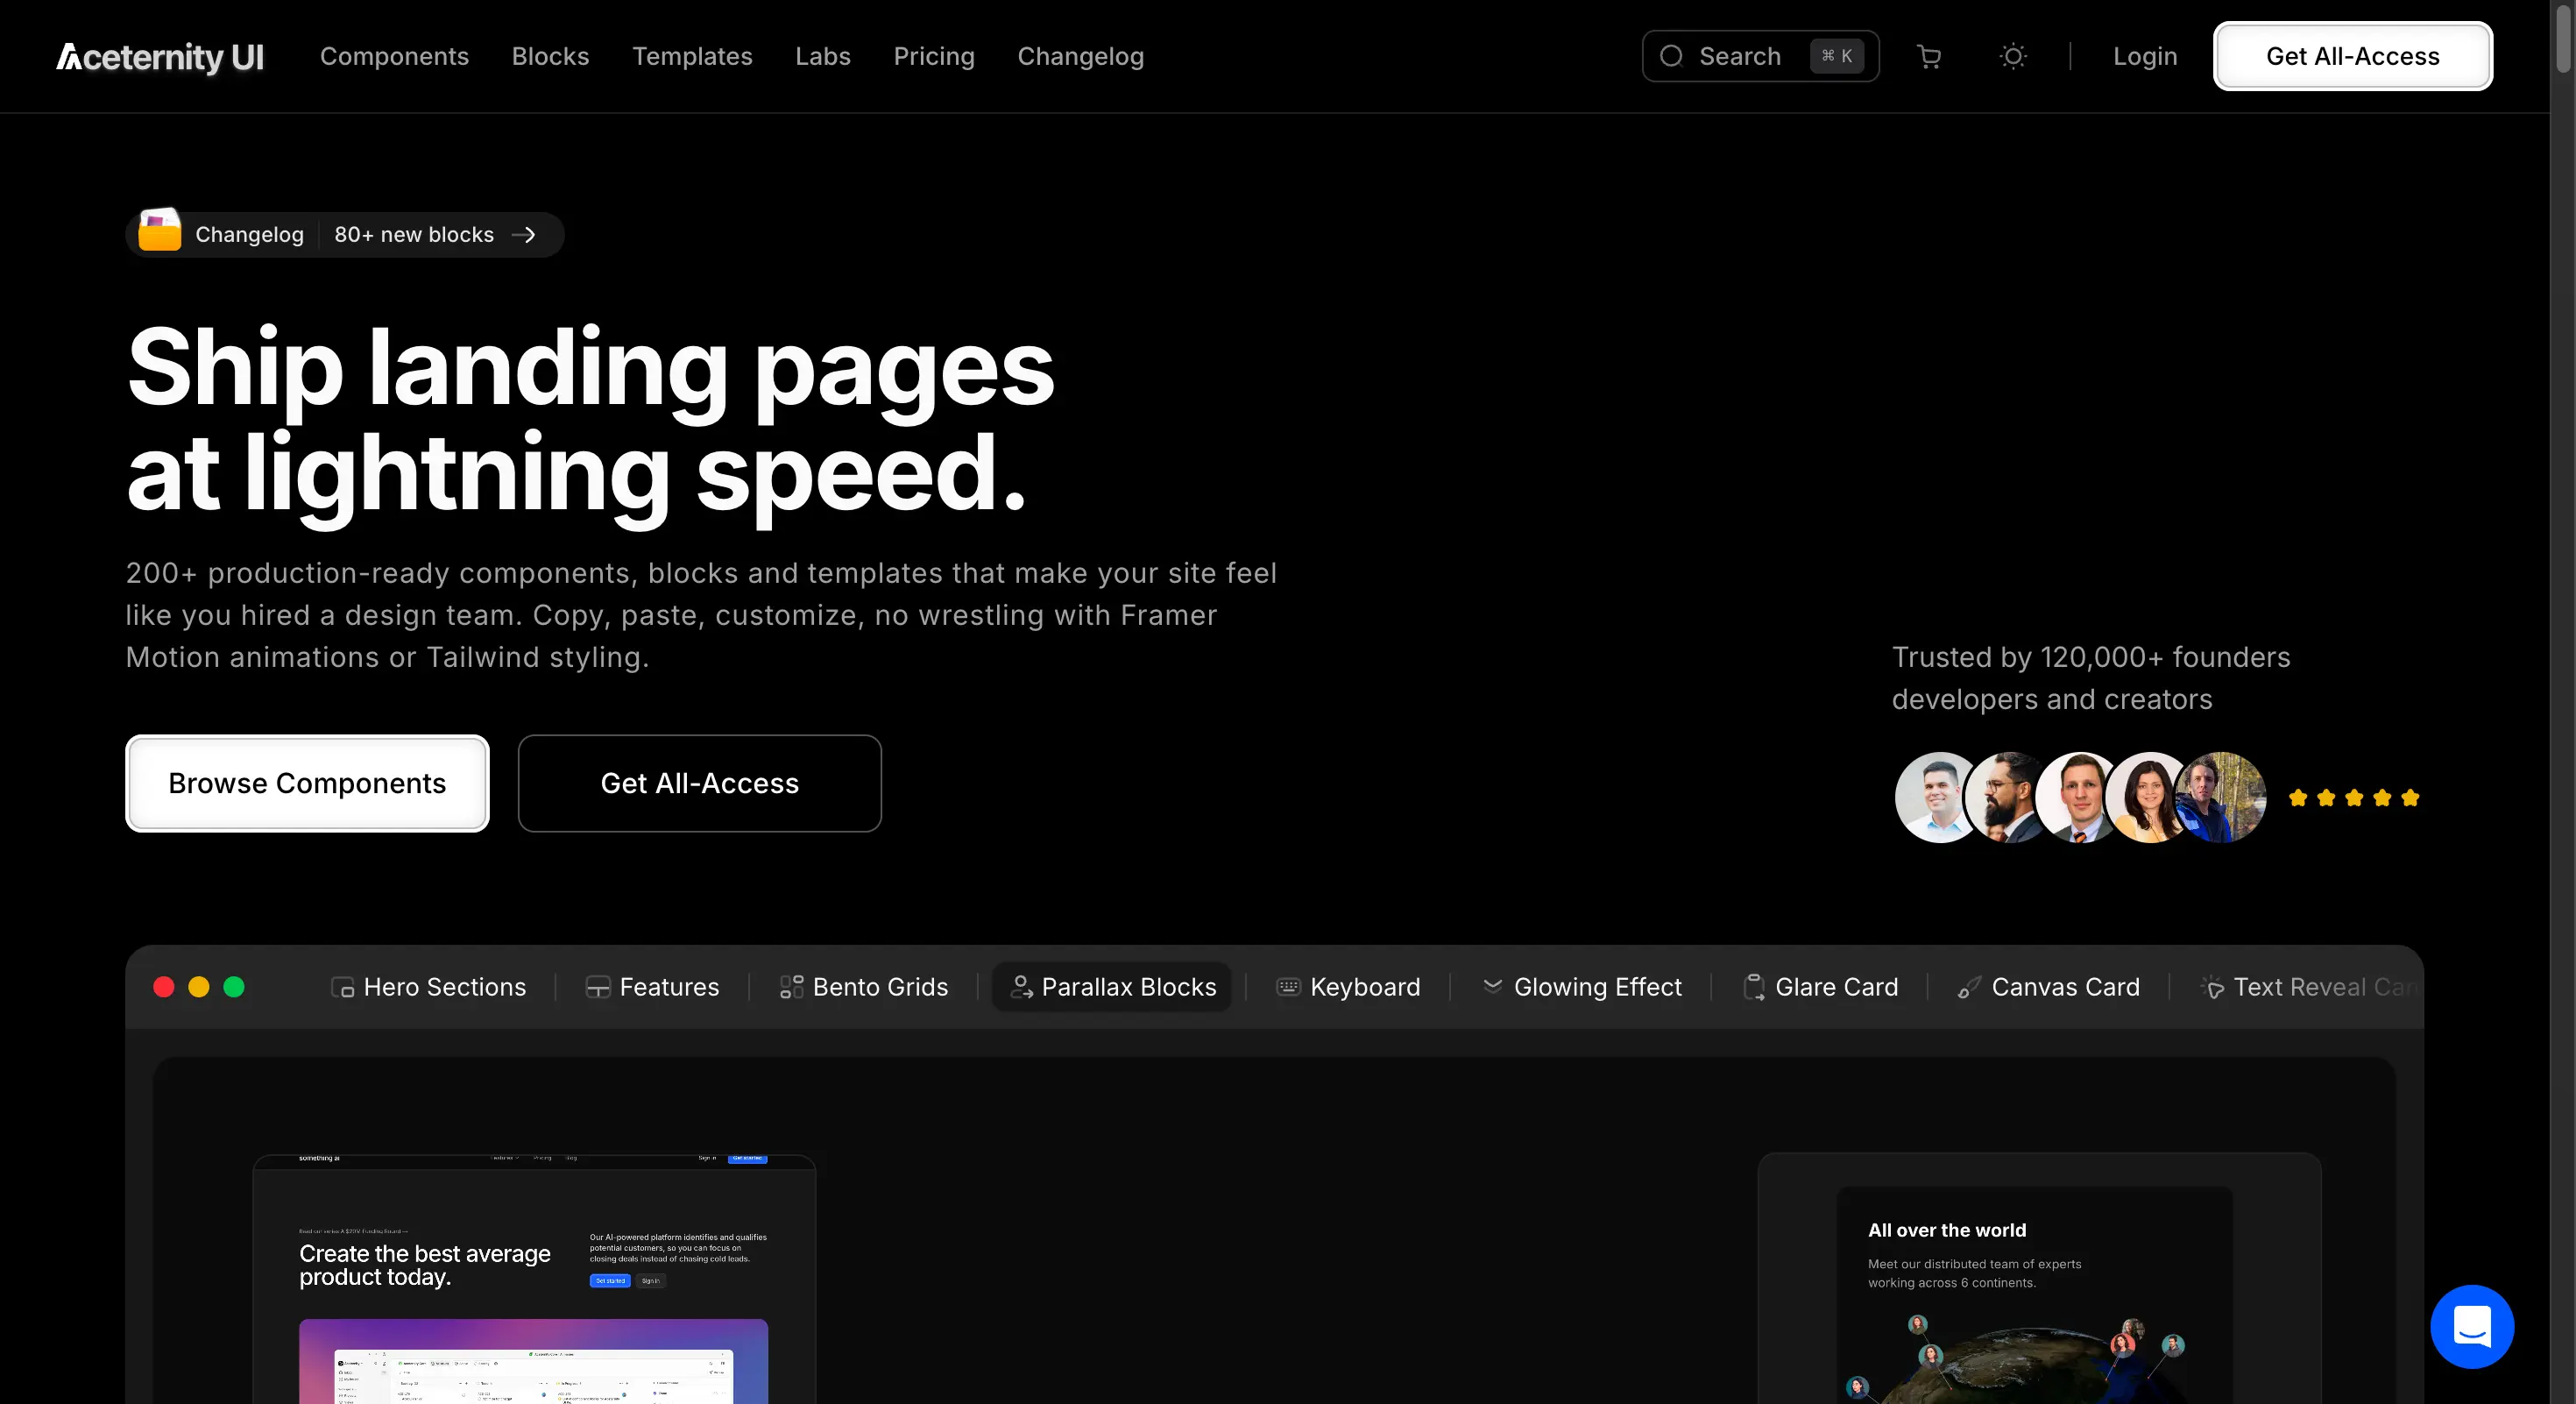Click the Aceternity UI logo
This screenshot has width=2576, height=1404.
coord(160,57)
